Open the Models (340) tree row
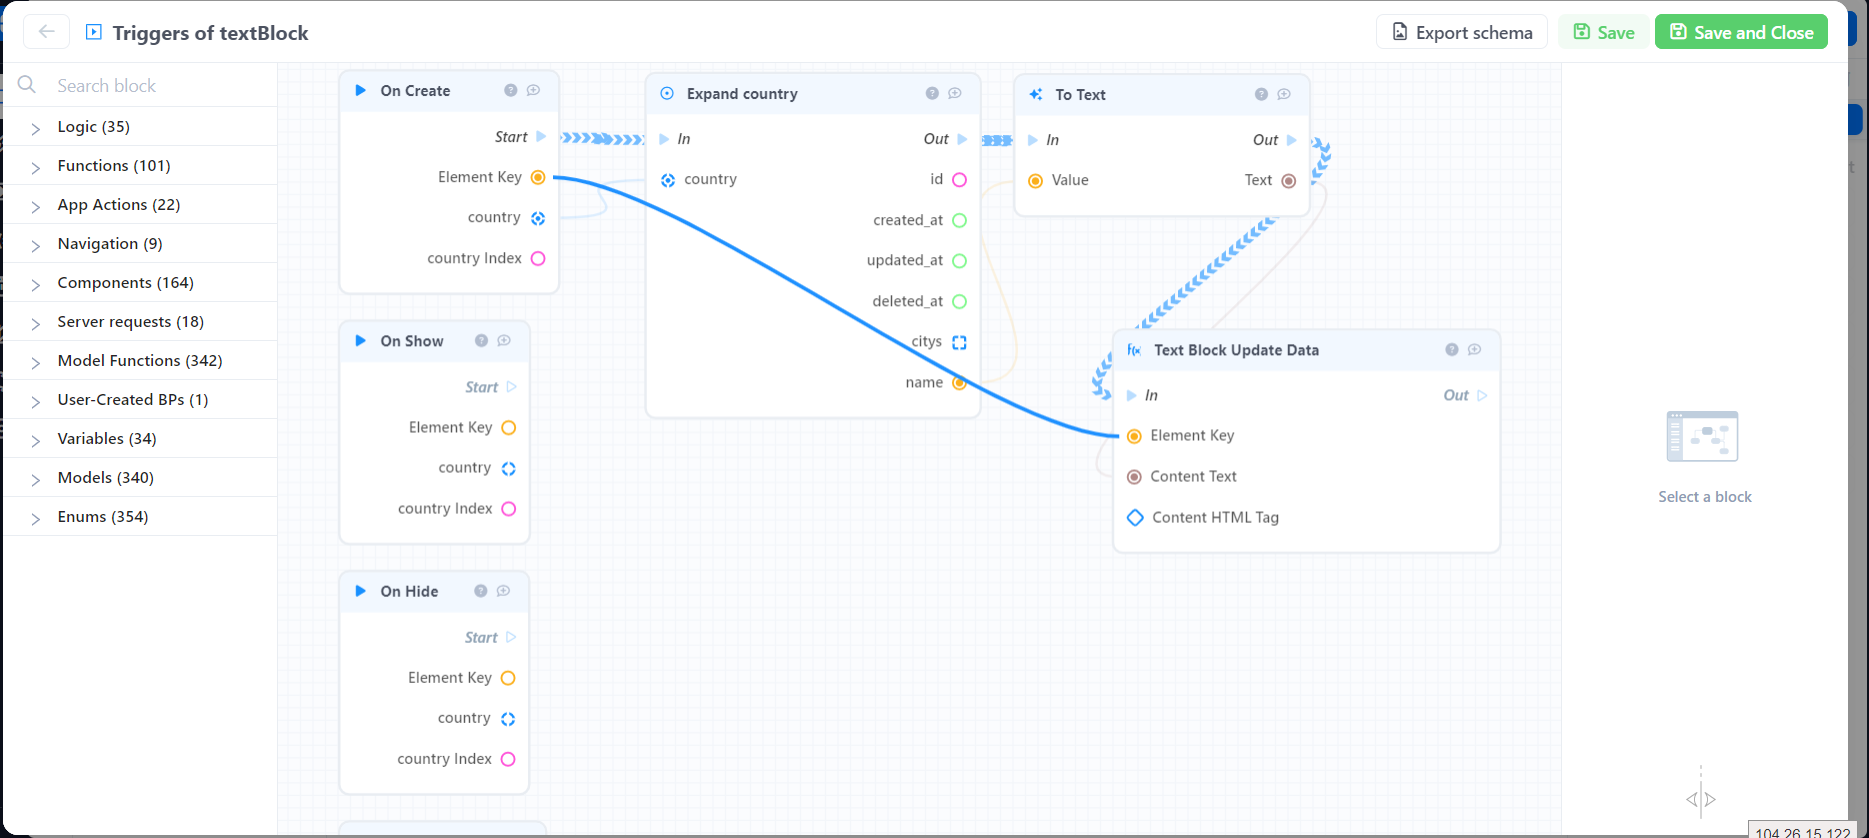This screenshot has width=1869, height=838. click(x=140, y=478)
